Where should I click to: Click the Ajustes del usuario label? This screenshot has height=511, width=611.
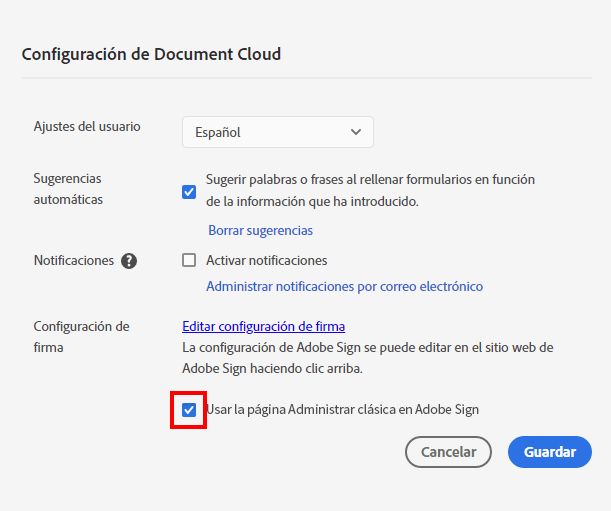(x=87, y=127)
